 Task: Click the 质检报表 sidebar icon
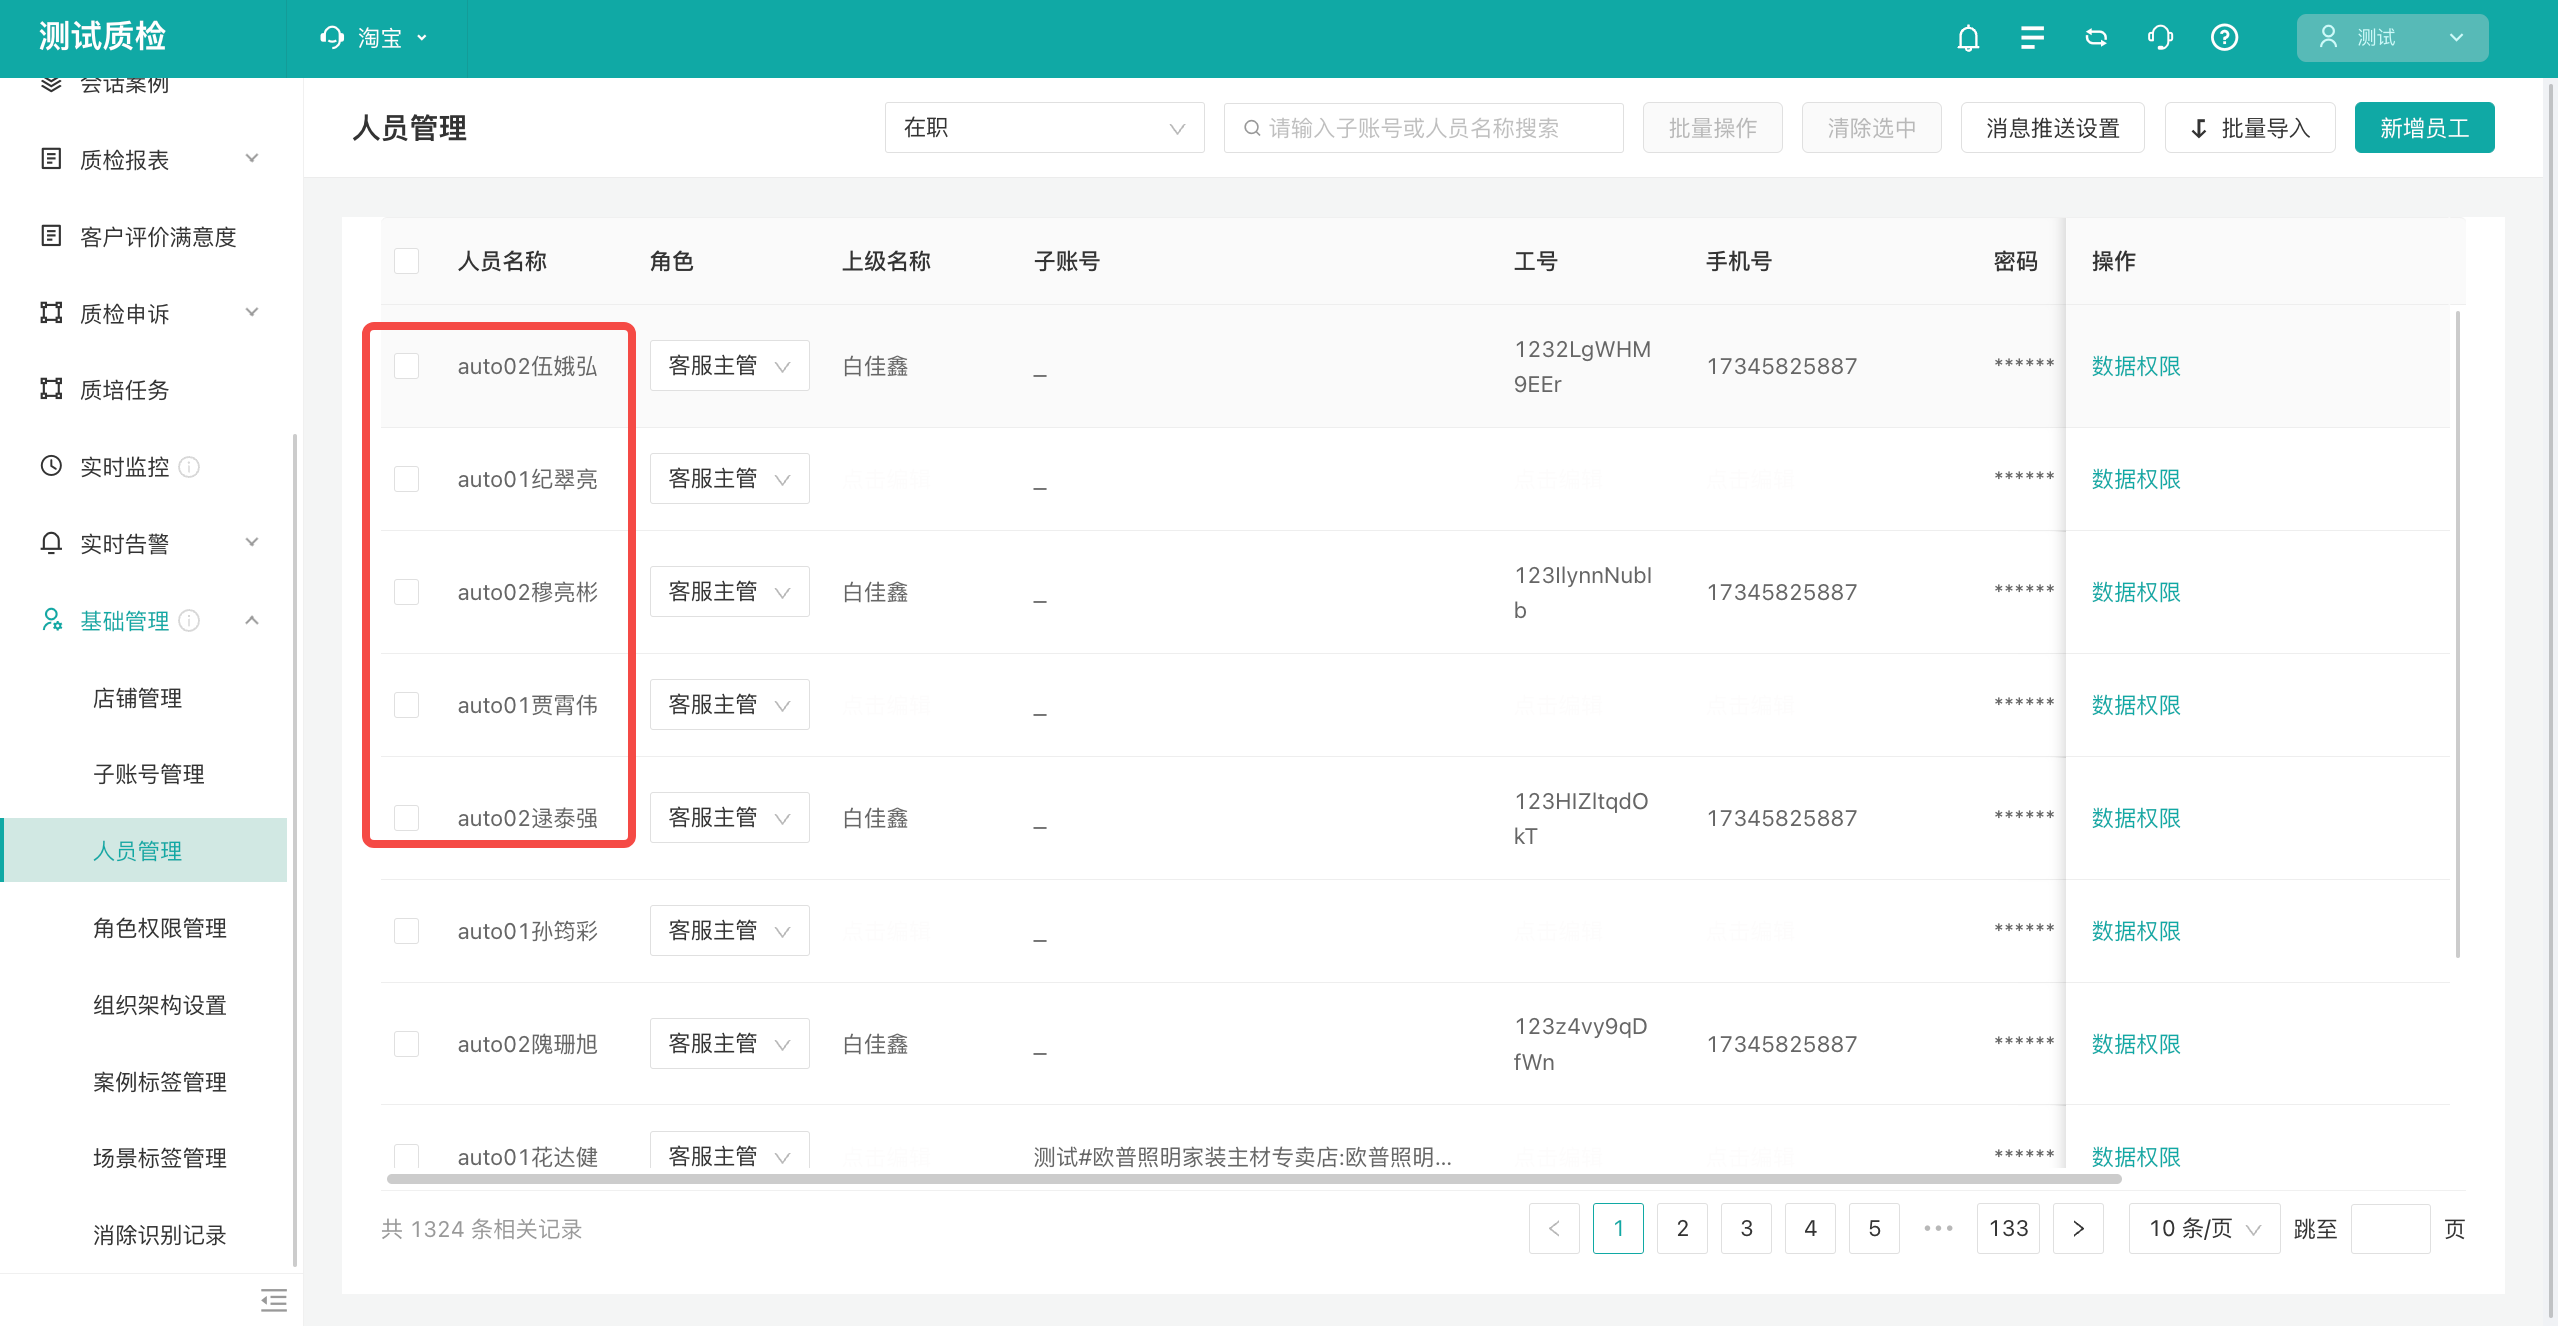coord(51,158)
